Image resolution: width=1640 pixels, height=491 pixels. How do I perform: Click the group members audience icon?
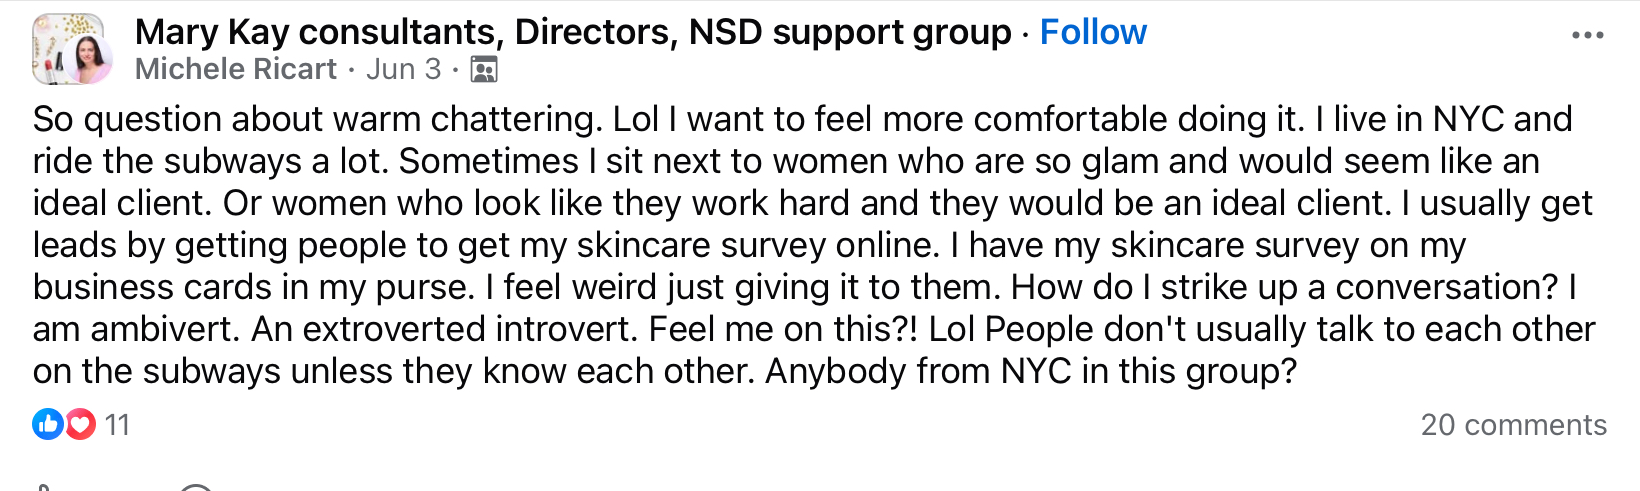[x=484, y=70]
